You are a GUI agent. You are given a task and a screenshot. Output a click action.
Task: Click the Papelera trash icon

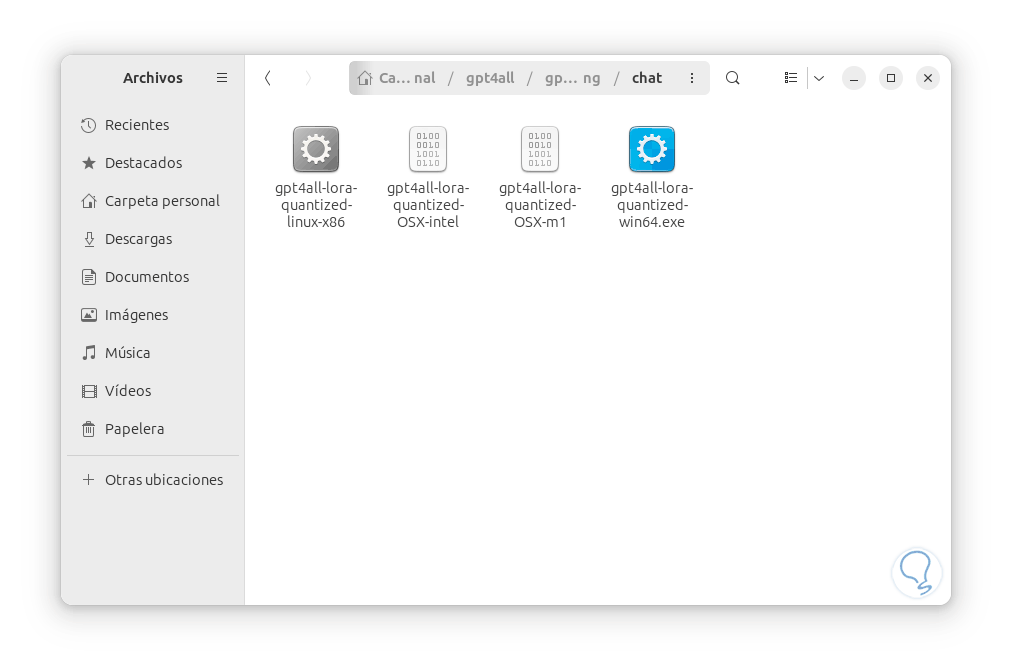(x=88, y=429)
